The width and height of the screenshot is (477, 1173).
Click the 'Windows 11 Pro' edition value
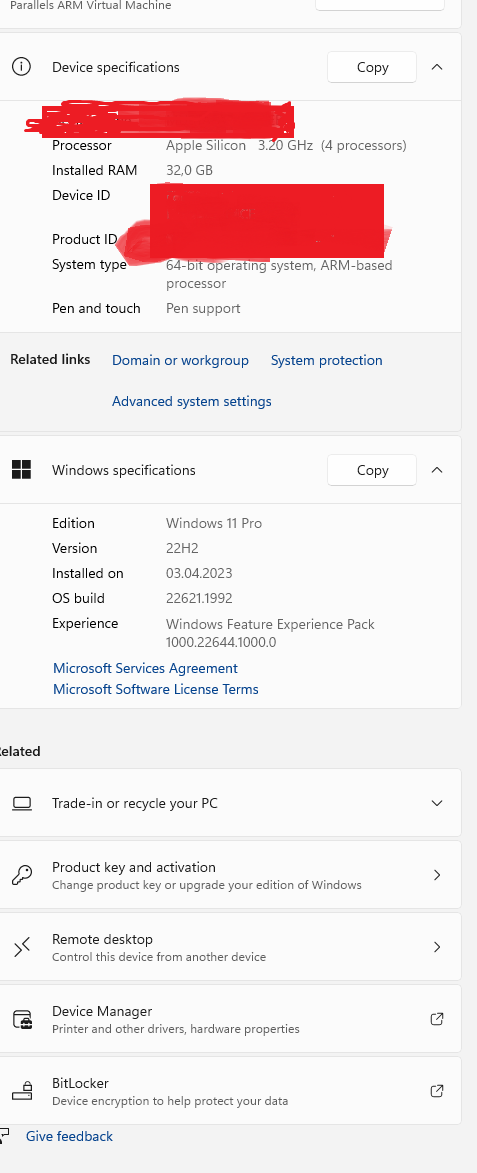tap(214, 523)
